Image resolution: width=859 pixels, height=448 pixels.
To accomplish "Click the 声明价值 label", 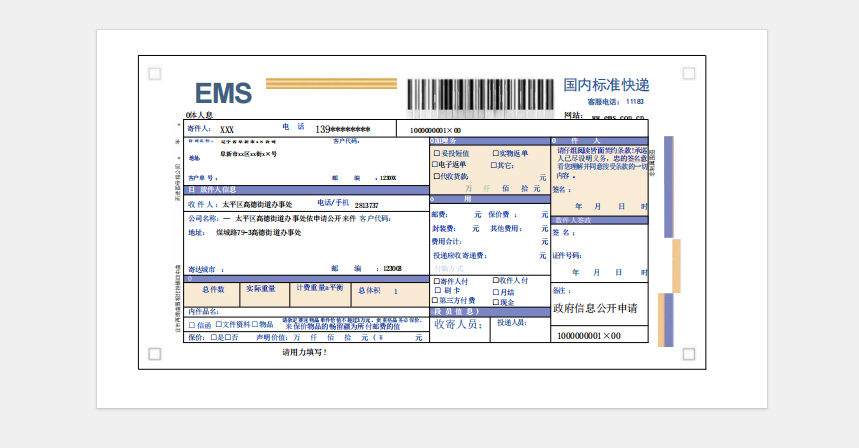I will click(272, 337).
